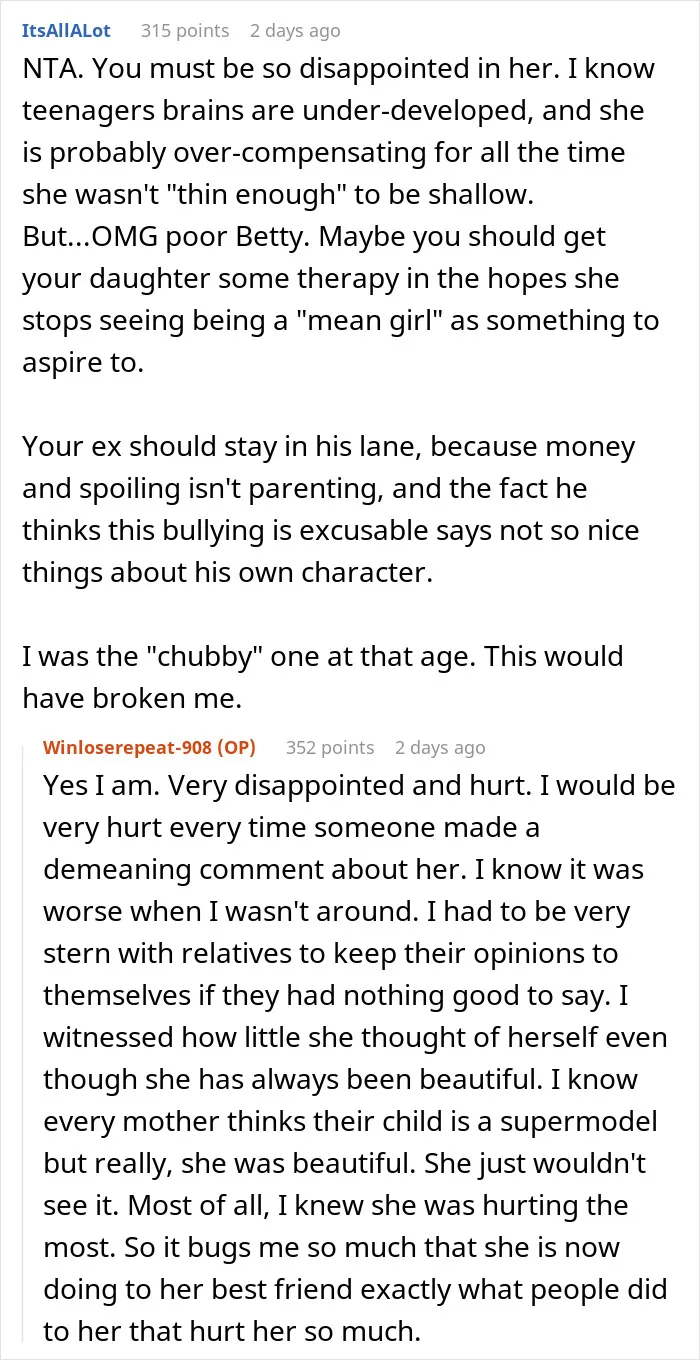Open Winloserepeat-908 (OP) profile
700x1360 pixels.
[150, 747]
